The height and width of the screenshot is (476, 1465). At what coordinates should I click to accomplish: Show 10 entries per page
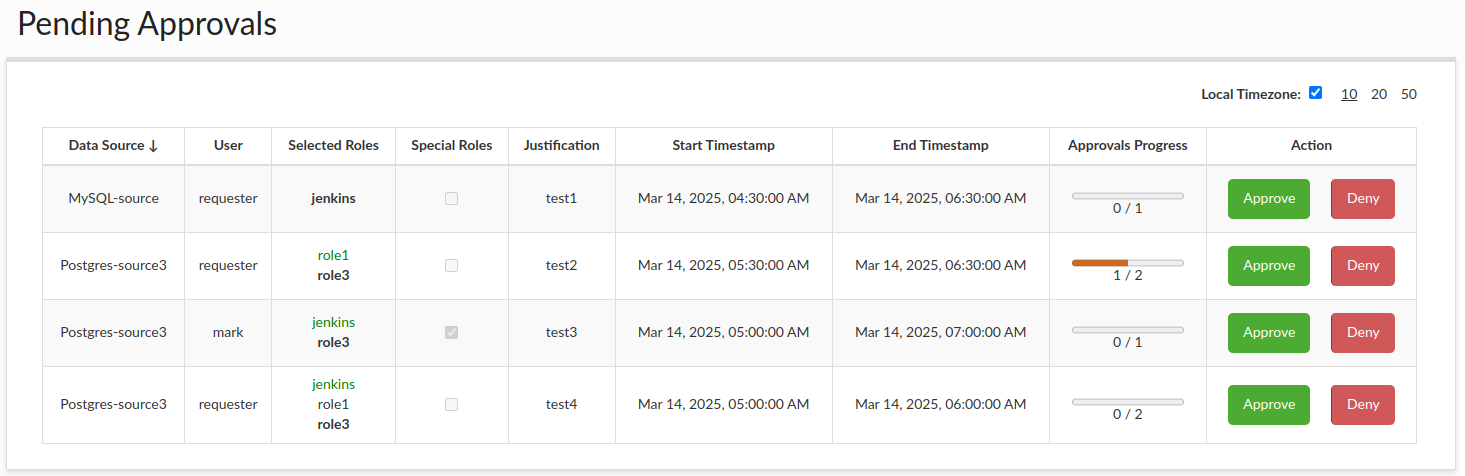pos(1349,94)
